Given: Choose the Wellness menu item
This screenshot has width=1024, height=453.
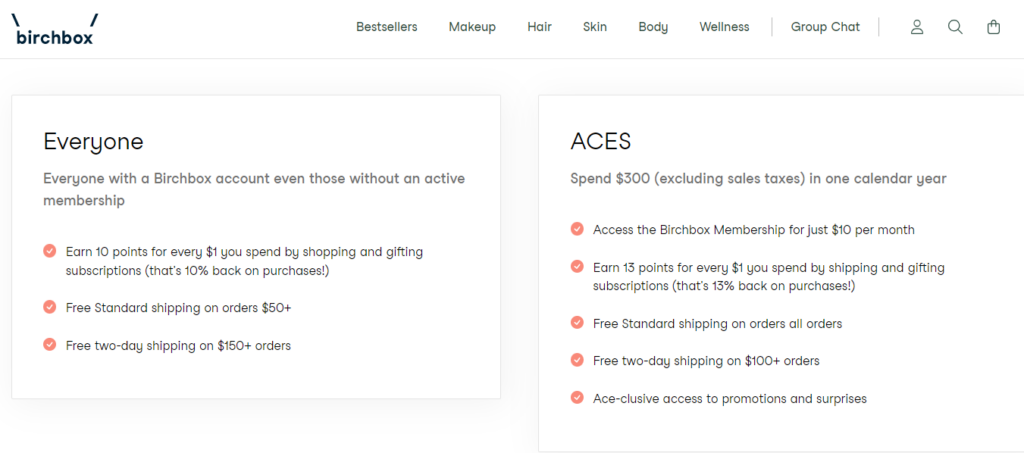Looking at the screenshot, I should point(724,27).
